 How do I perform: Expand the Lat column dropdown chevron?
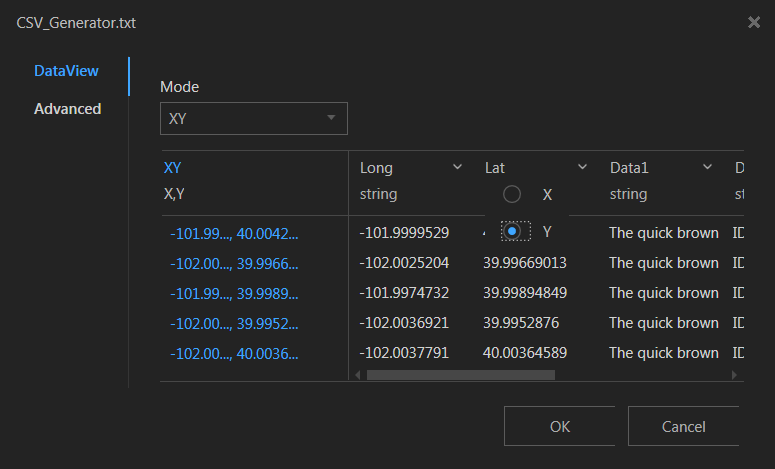582,167
